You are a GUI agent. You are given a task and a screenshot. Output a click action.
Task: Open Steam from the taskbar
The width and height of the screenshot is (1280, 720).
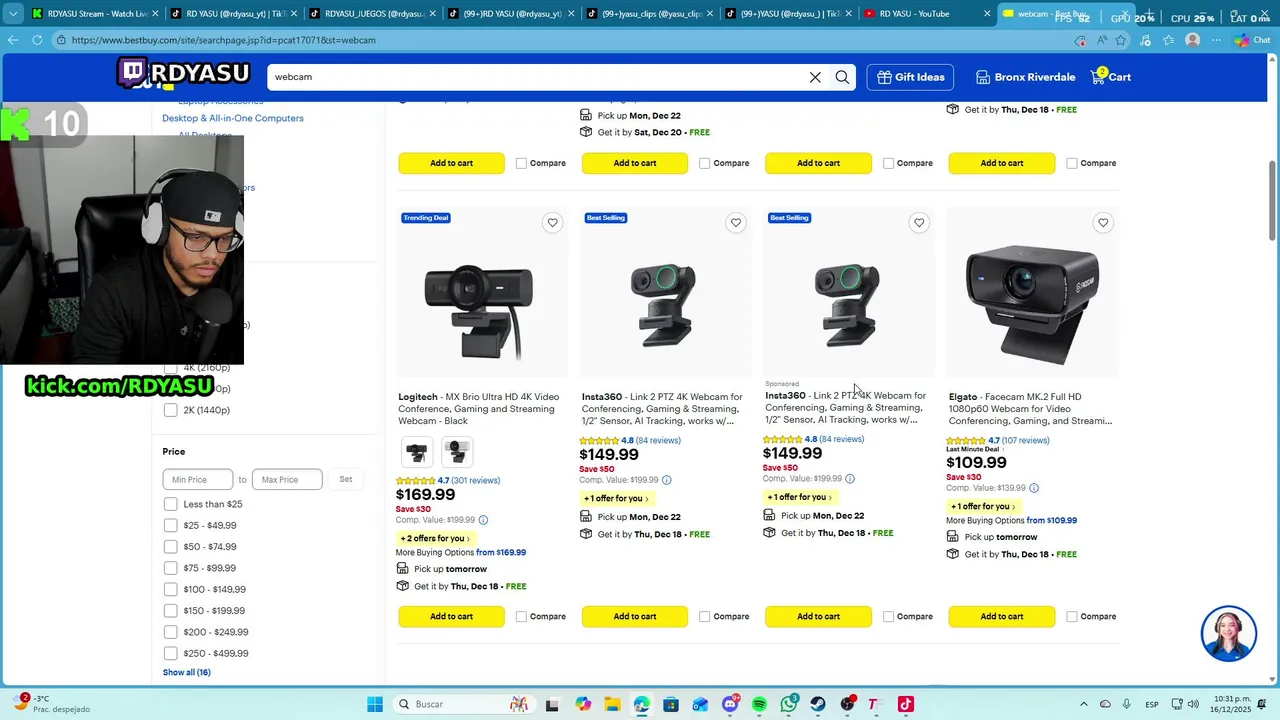tap(818, 704)
